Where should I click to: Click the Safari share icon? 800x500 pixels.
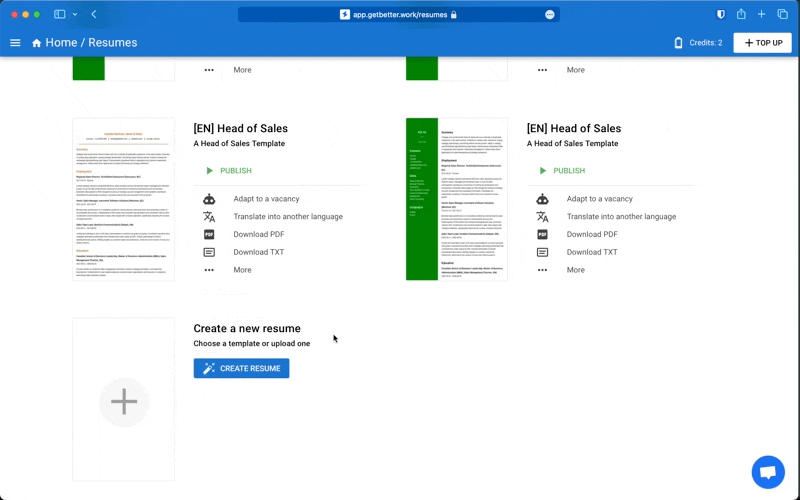741,15
